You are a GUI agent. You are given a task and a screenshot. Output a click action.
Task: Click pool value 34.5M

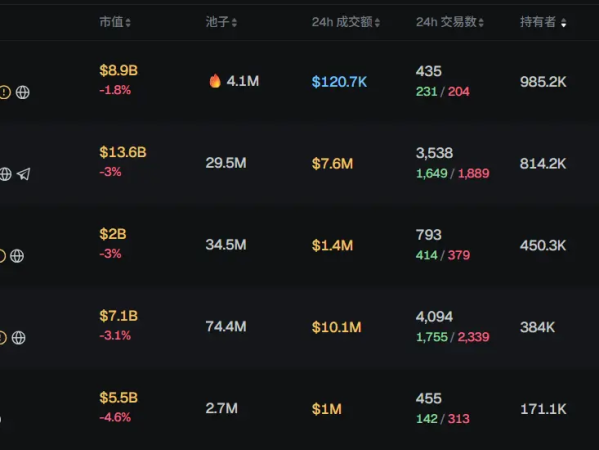pos(226,244)
